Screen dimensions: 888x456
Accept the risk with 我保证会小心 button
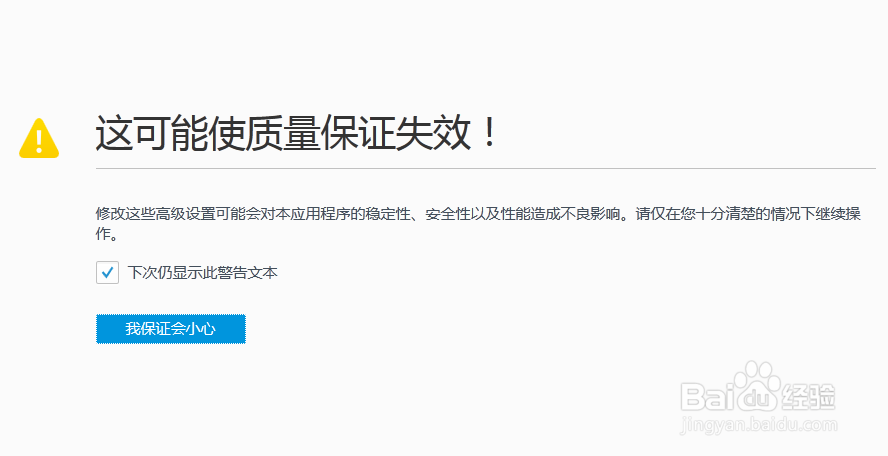click(170, 329)
